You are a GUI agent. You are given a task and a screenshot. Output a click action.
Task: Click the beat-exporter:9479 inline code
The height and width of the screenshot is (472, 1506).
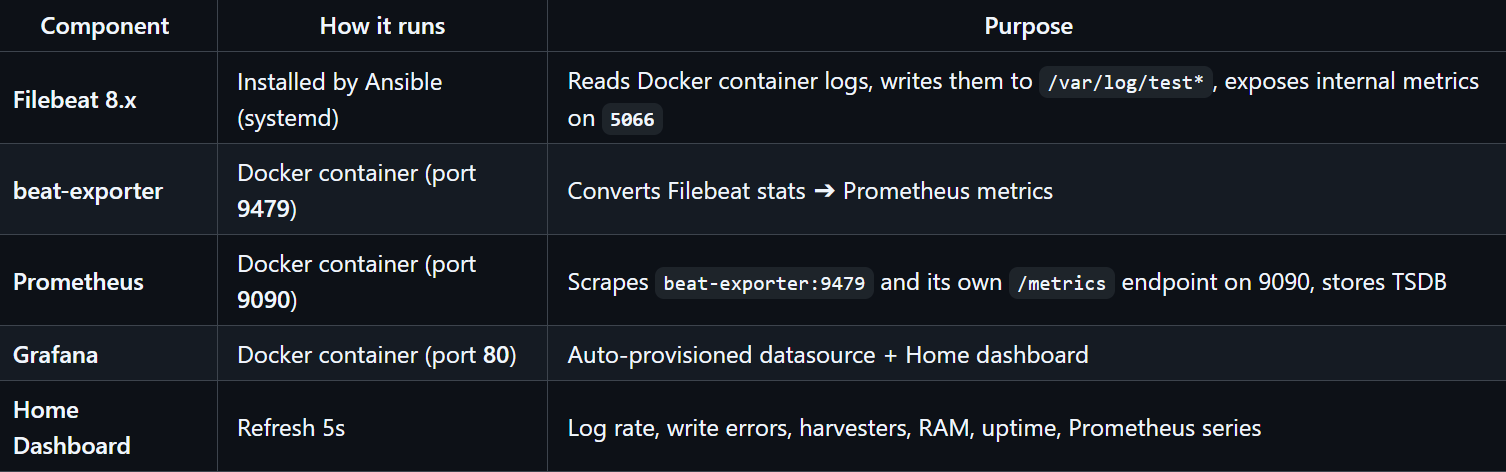pyautogui.click(x=764, y=283)
